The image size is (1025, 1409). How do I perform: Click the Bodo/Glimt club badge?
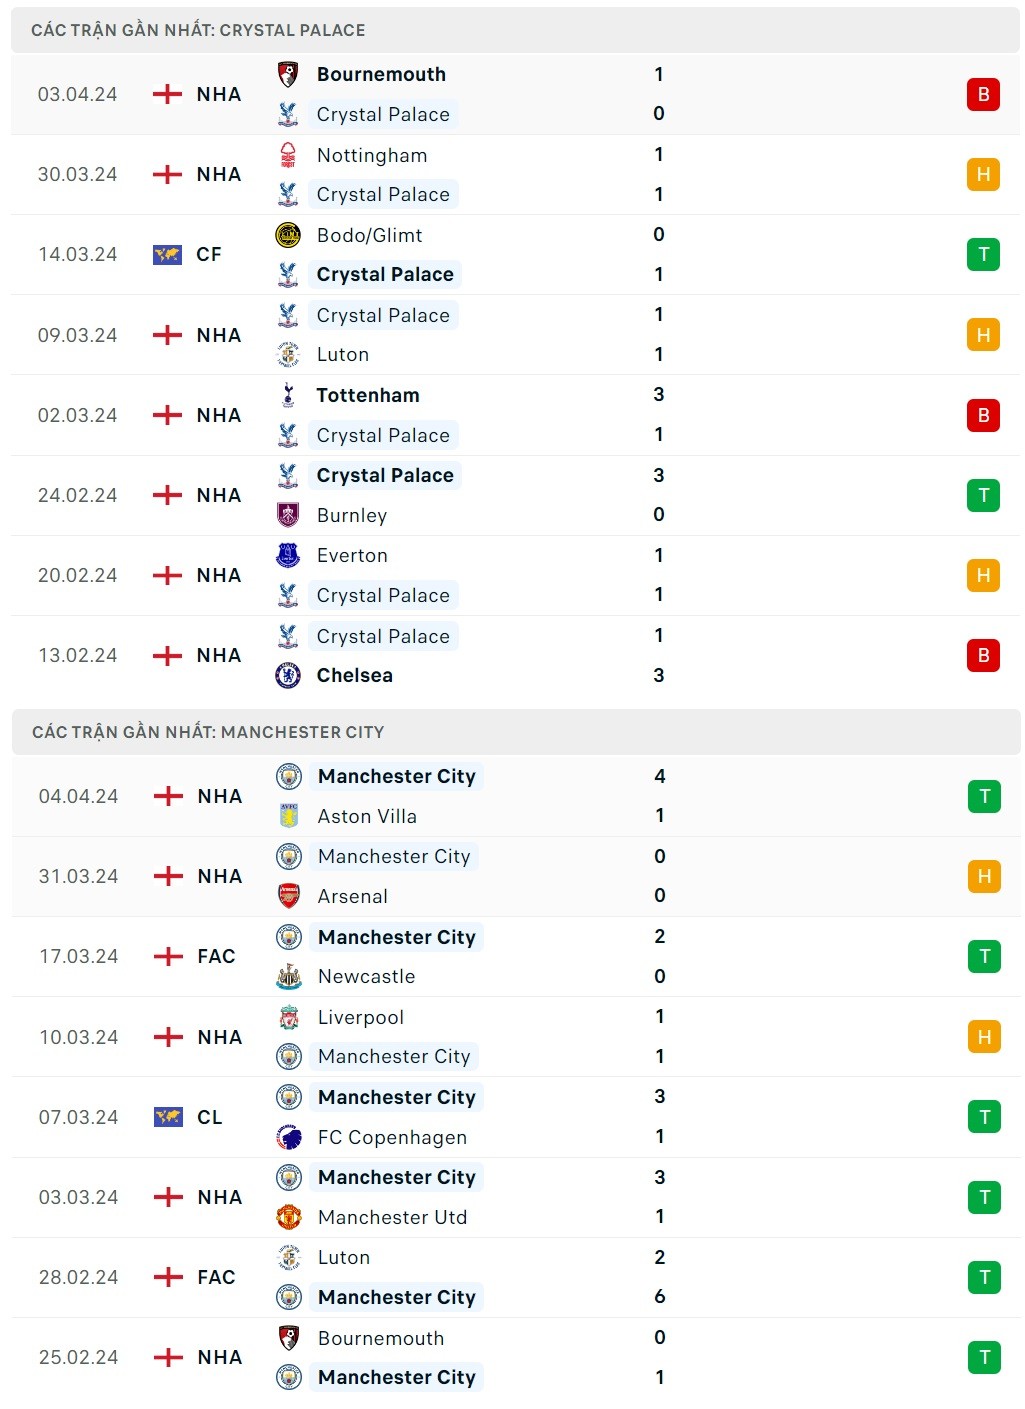[288, 235]
